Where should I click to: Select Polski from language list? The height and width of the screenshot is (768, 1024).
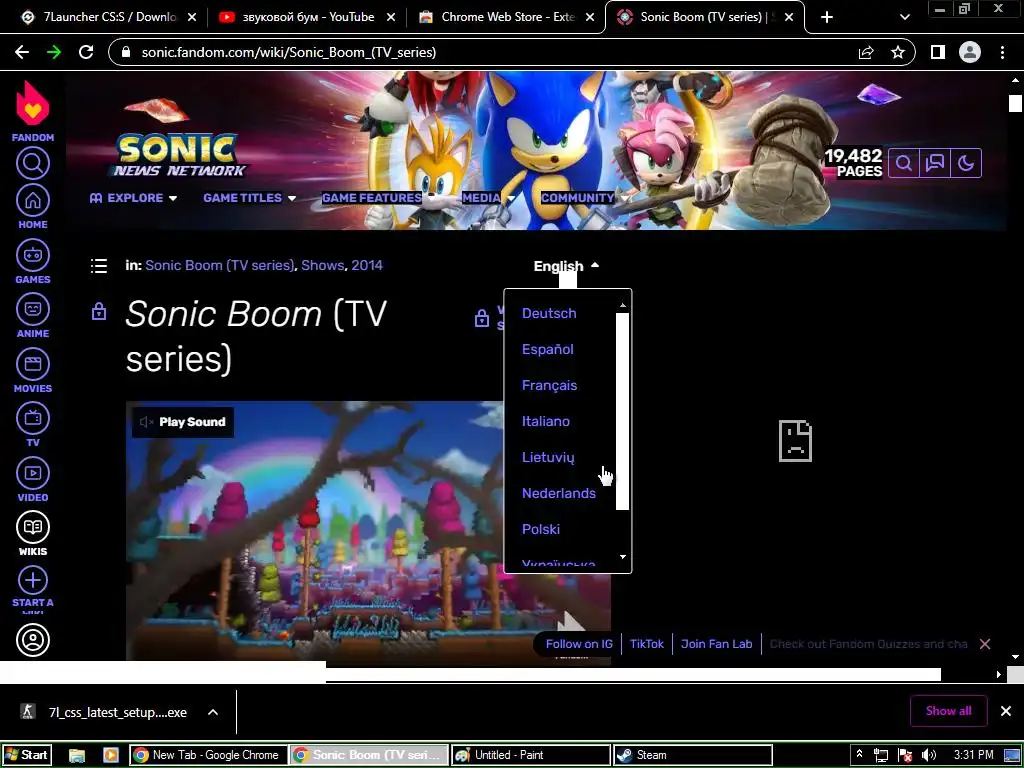click(541, 529)
